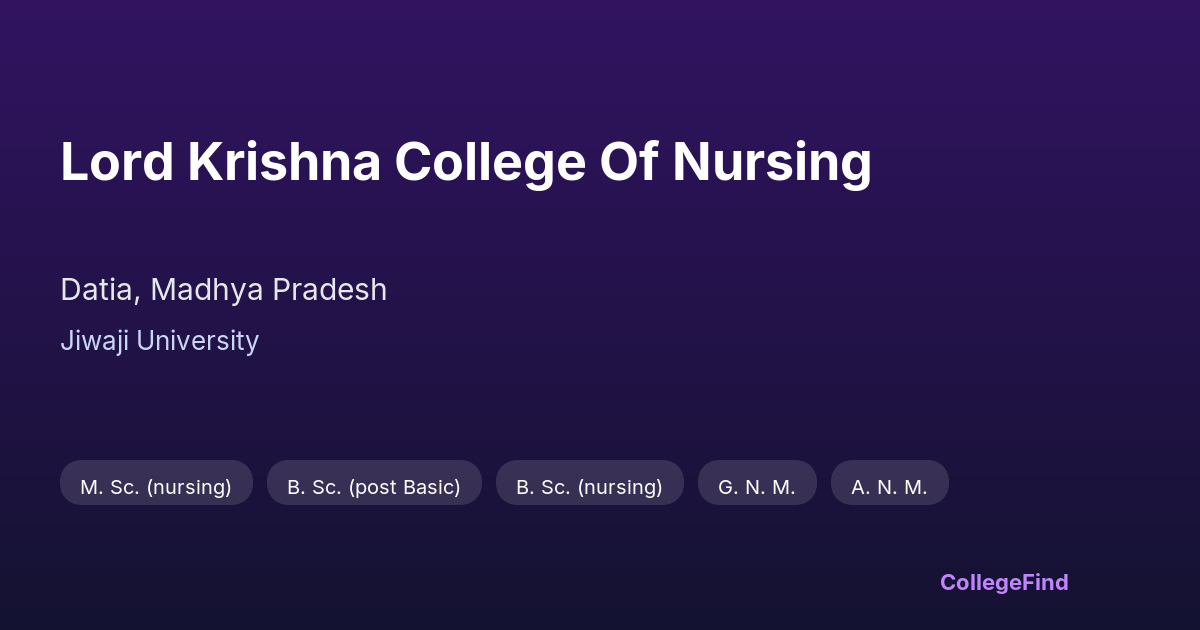Open the Jiwaji University affiliation link
This screenshot has height=630, width=1200.
point(159,341)
